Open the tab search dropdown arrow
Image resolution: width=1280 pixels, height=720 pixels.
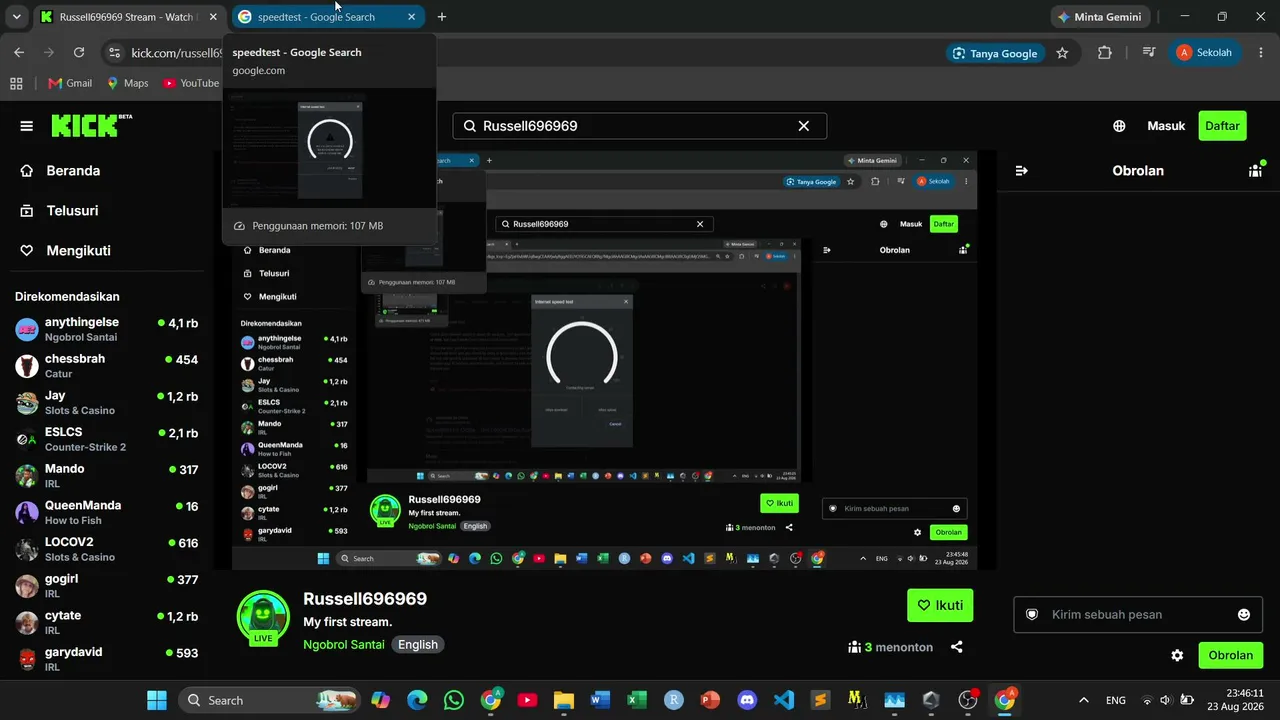click(16, 17)
